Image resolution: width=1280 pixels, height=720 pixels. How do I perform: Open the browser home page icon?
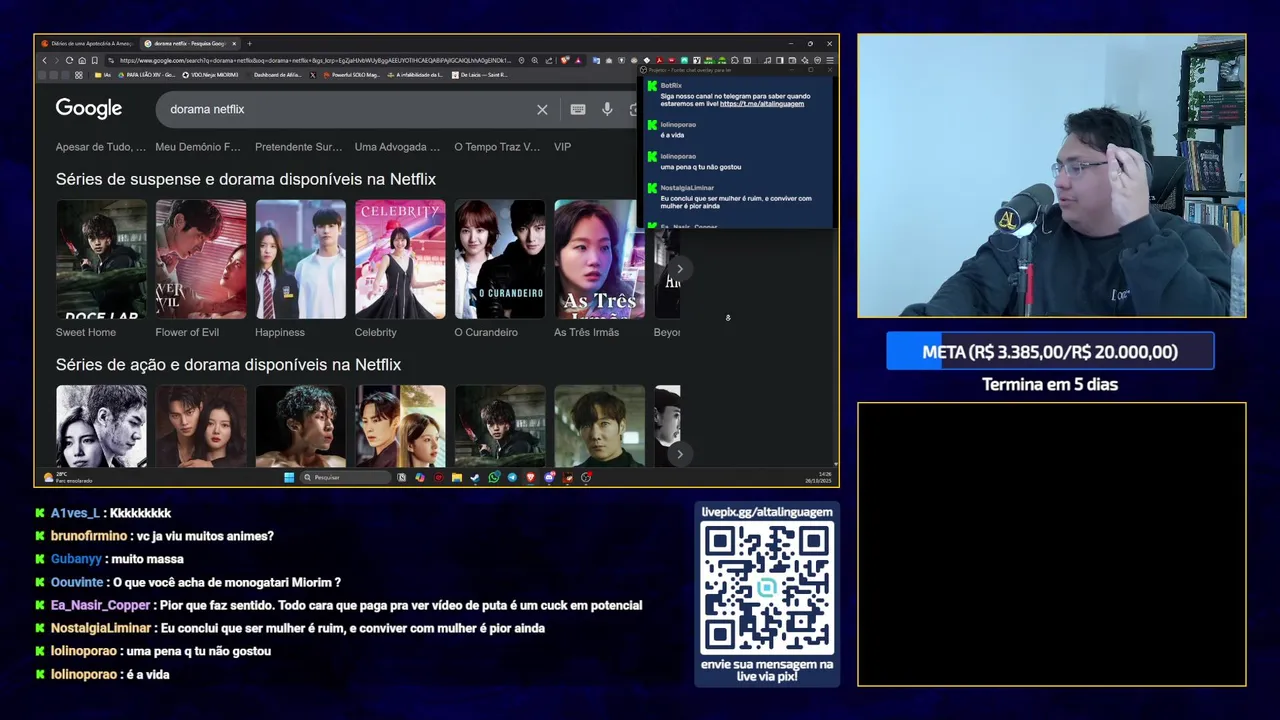(82, 60)
